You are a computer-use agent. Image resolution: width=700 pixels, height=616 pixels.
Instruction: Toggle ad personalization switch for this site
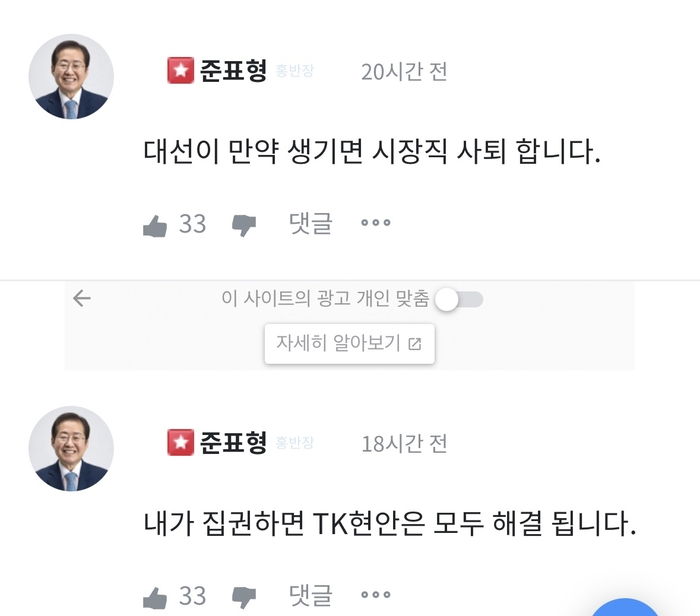(459, 299)
